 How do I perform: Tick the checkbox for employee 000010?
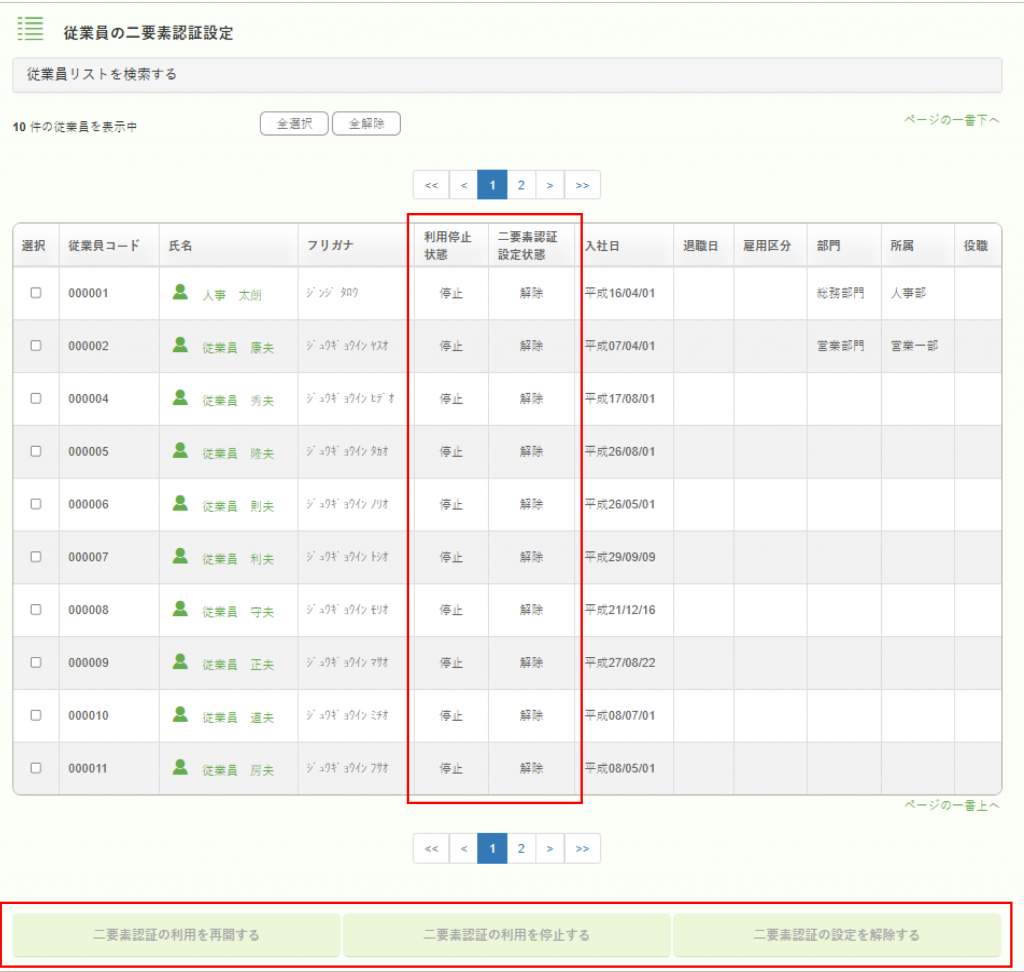tap(36, 715)
